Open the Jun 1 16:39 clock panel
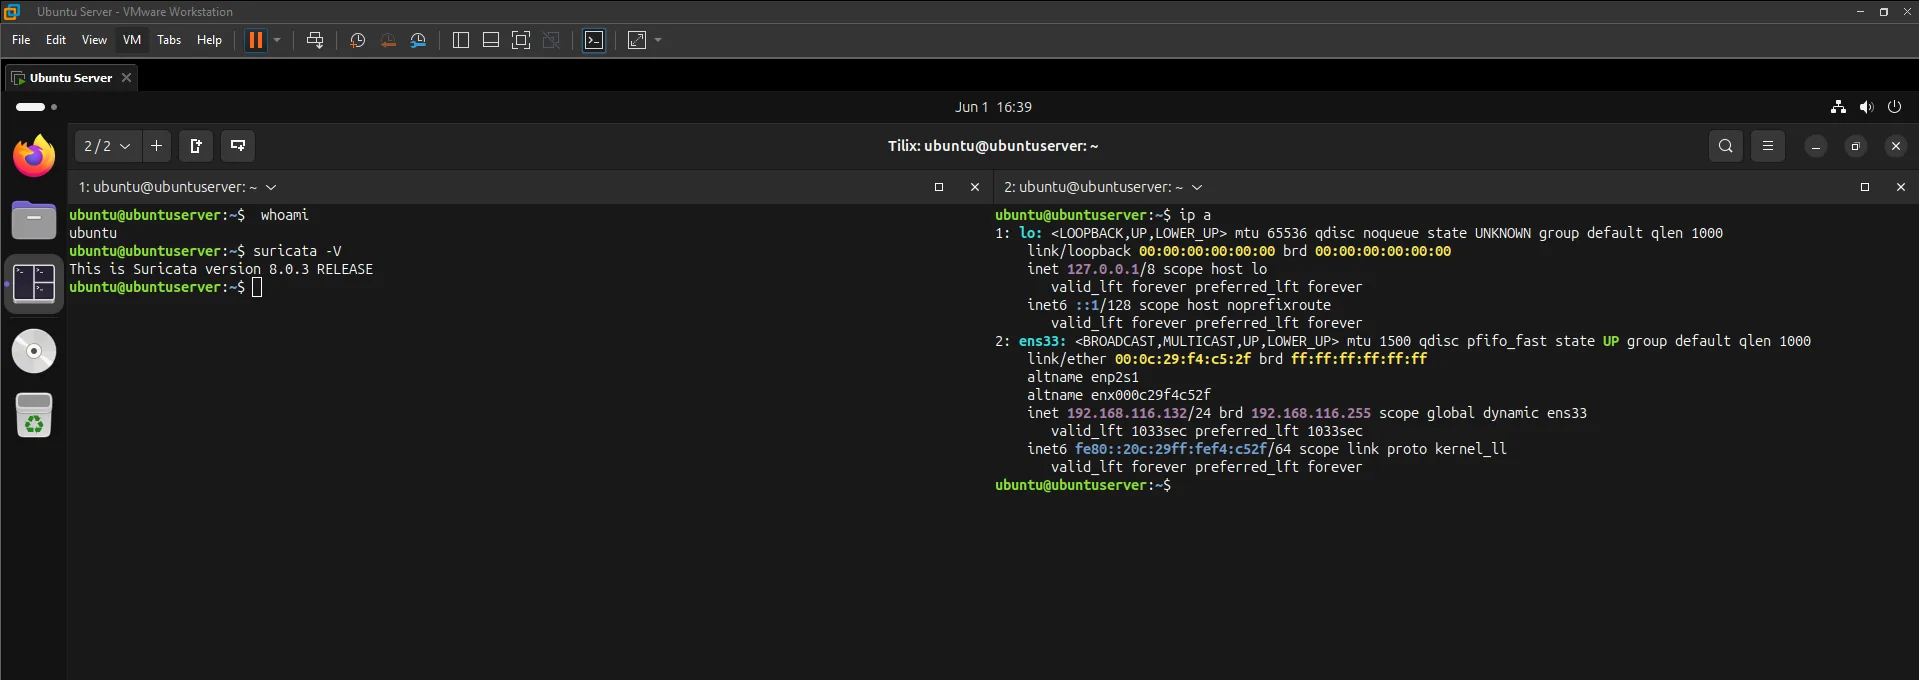 coord(993,107)
